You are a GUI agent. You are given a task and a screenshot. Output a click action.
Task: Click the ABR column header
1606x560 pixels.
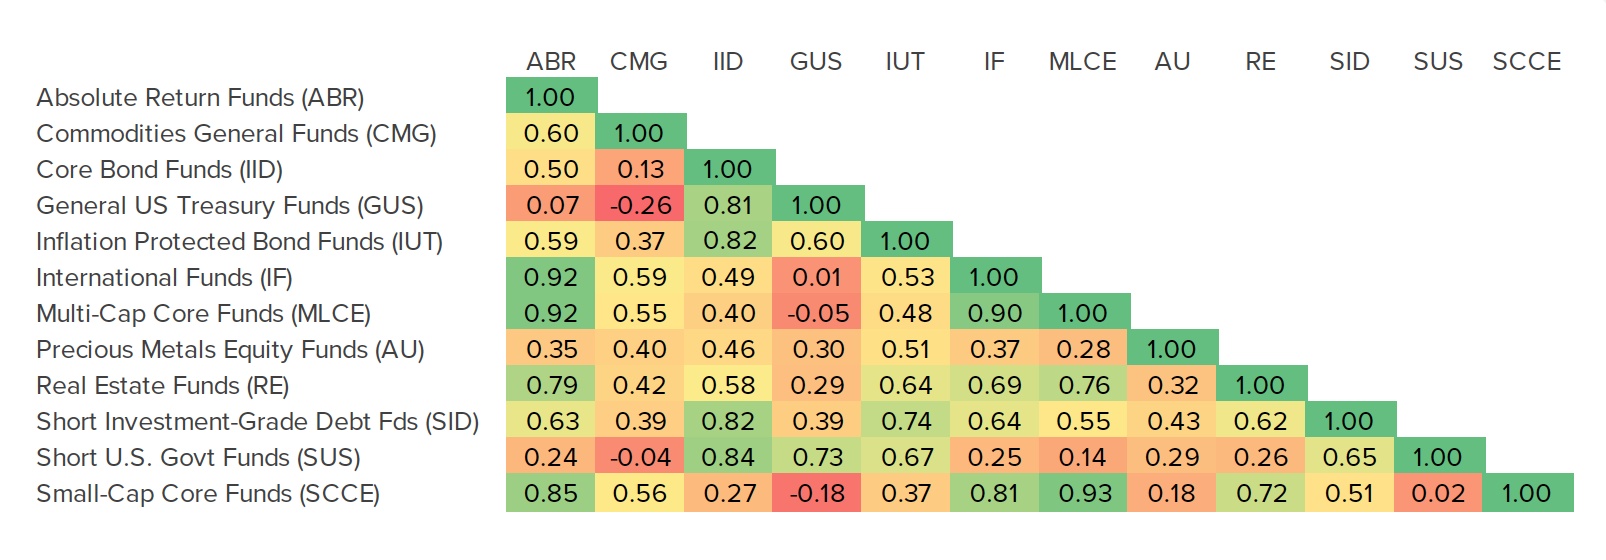[551, 62]
